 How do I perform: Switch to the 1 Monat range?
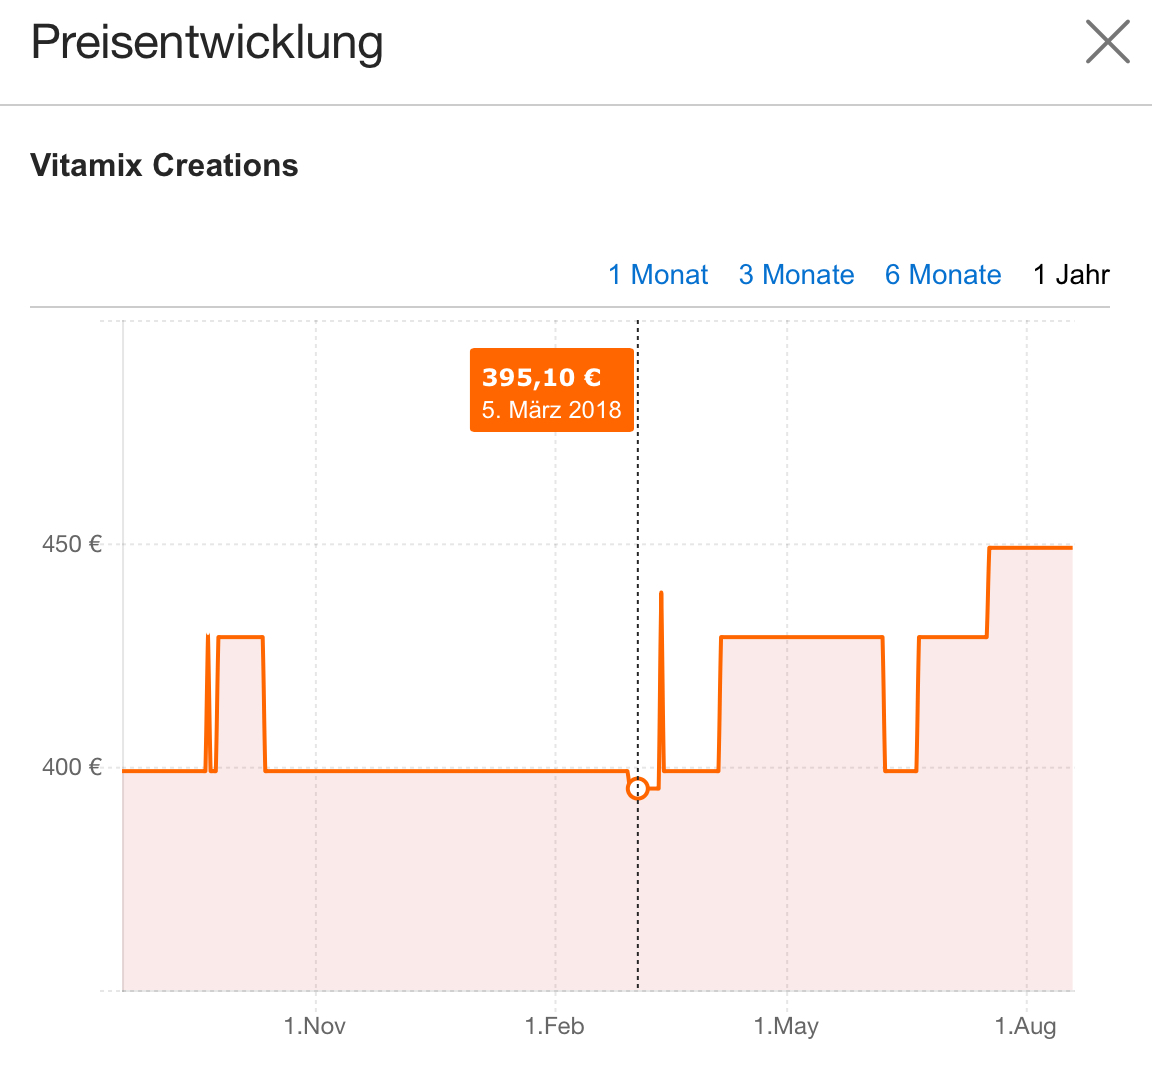[x=658, y=275]
